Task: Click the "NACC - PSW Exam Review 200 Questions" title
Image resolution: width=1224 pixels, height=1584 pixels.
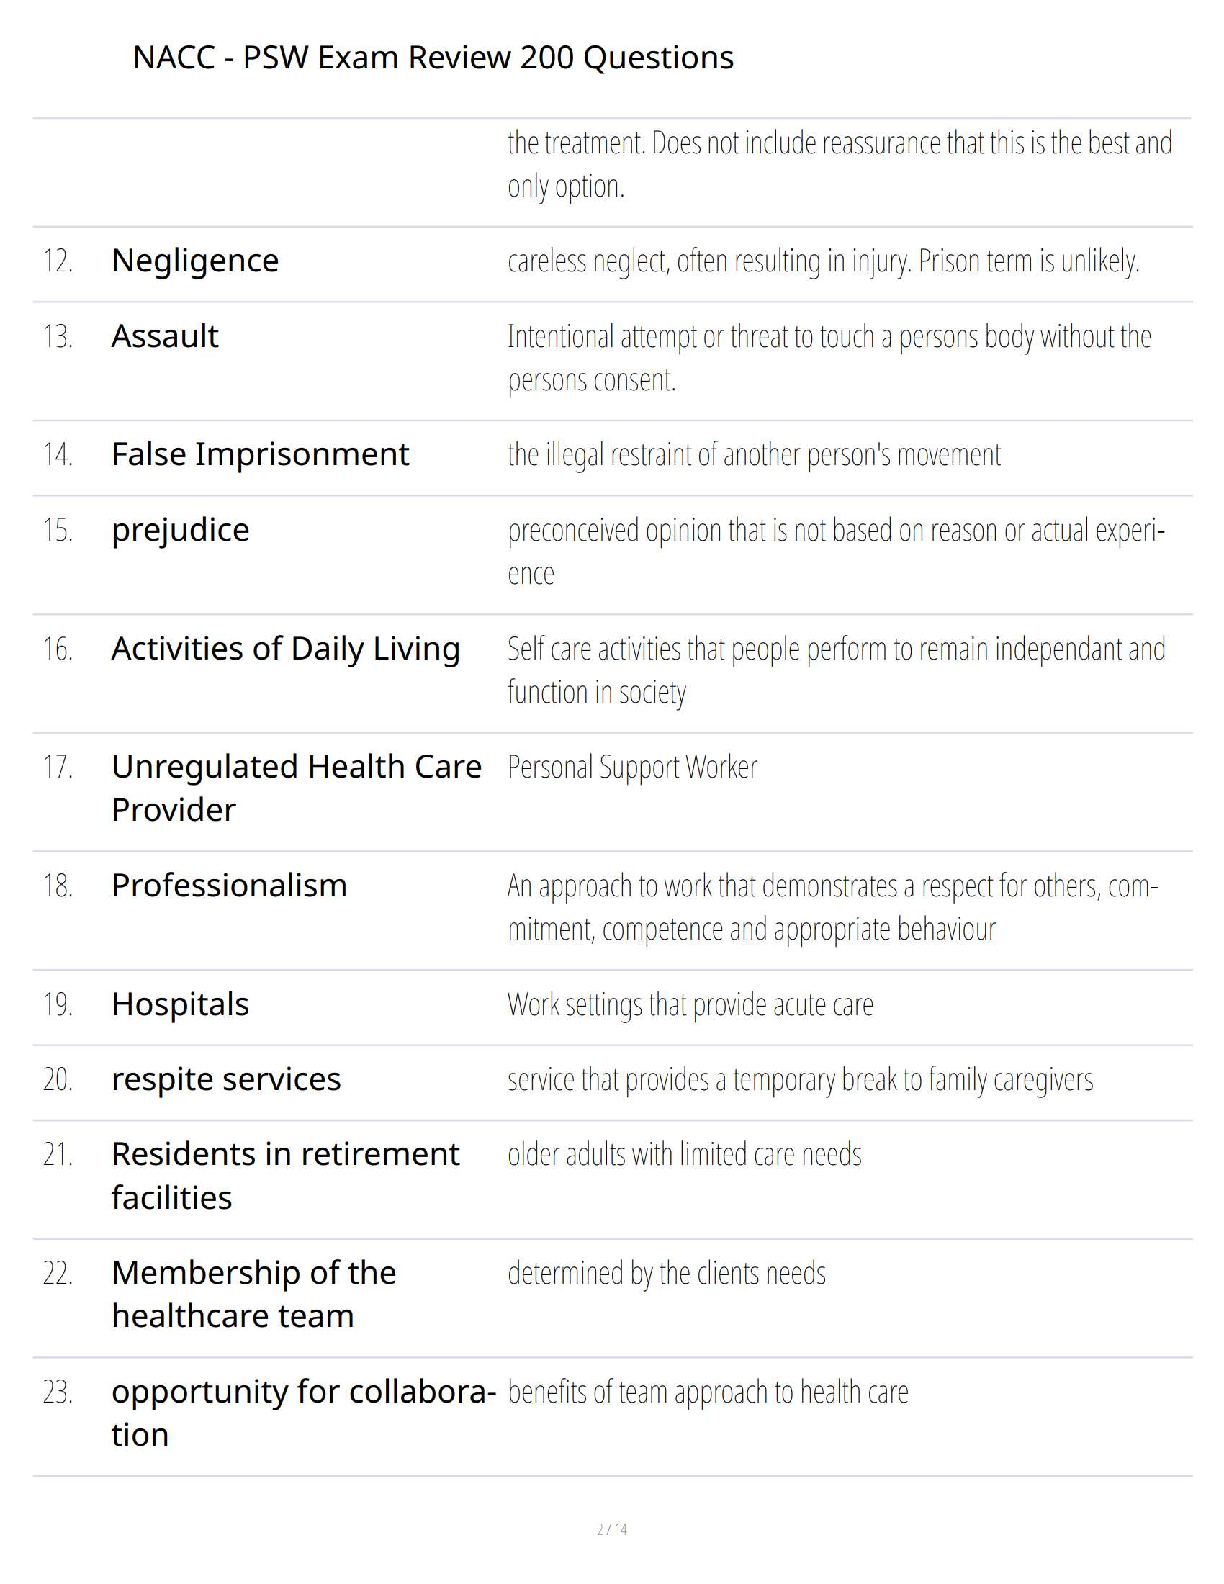Action: tap(433, 58)
